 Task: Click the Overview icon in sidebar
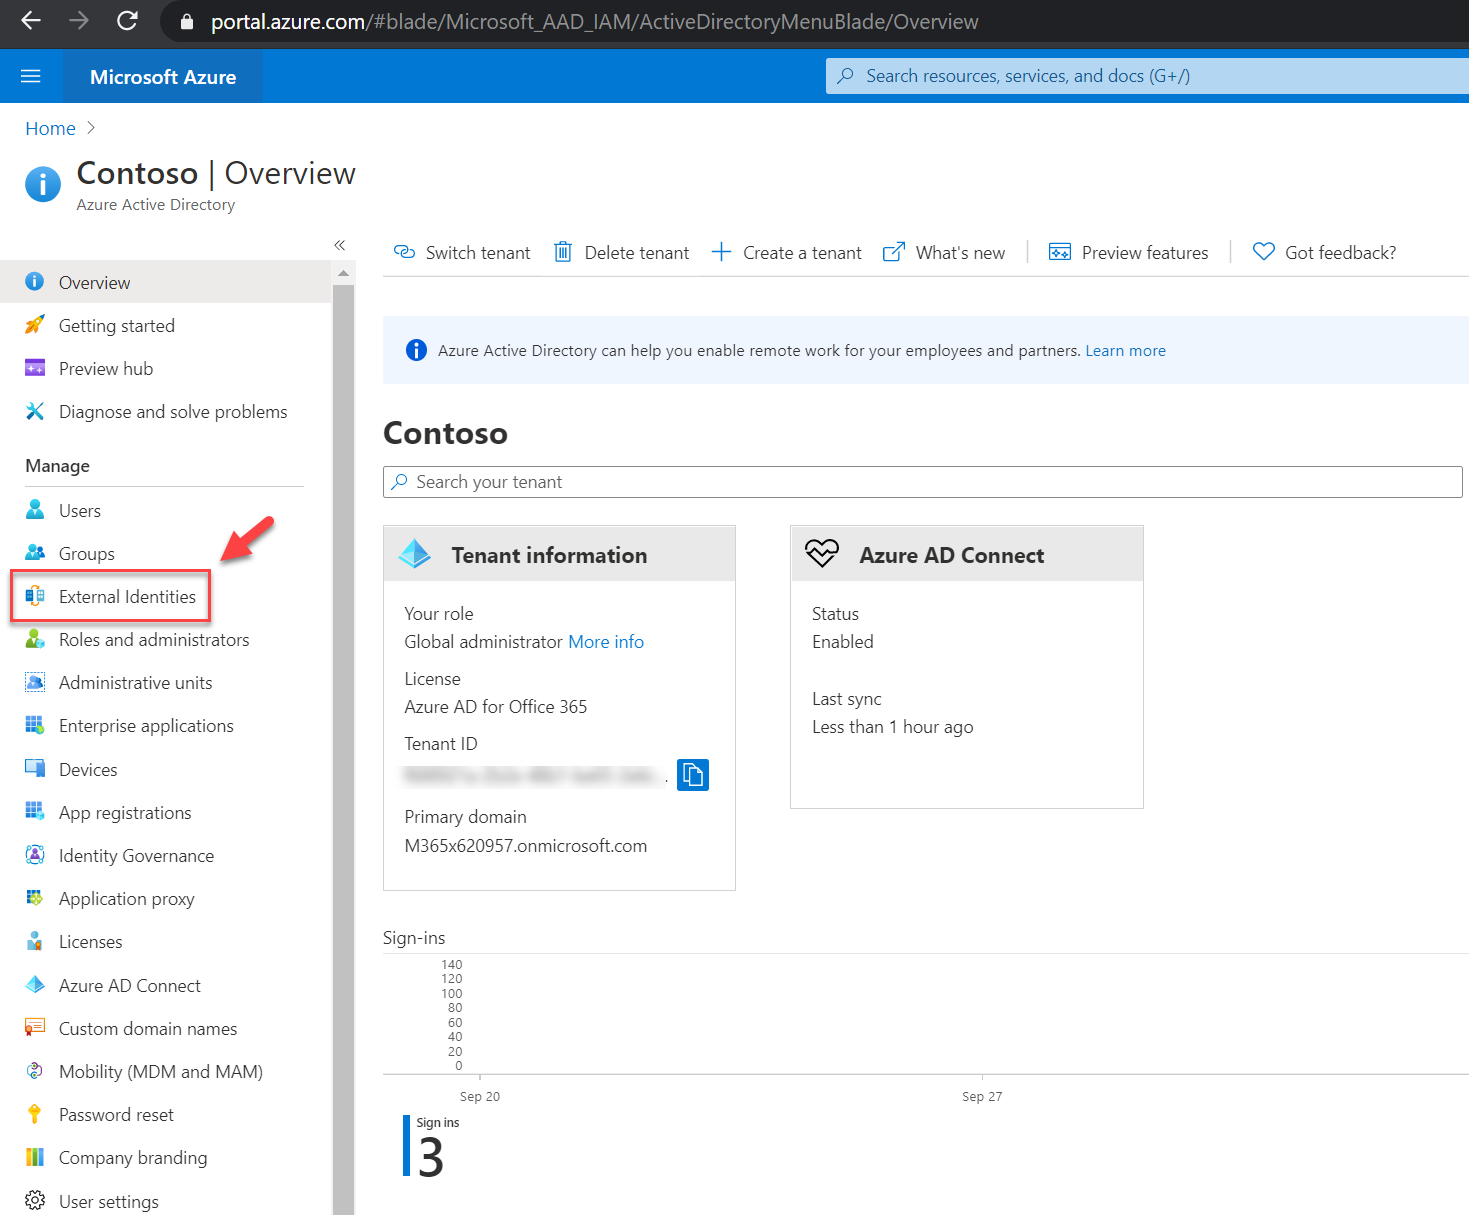[34, 282]
